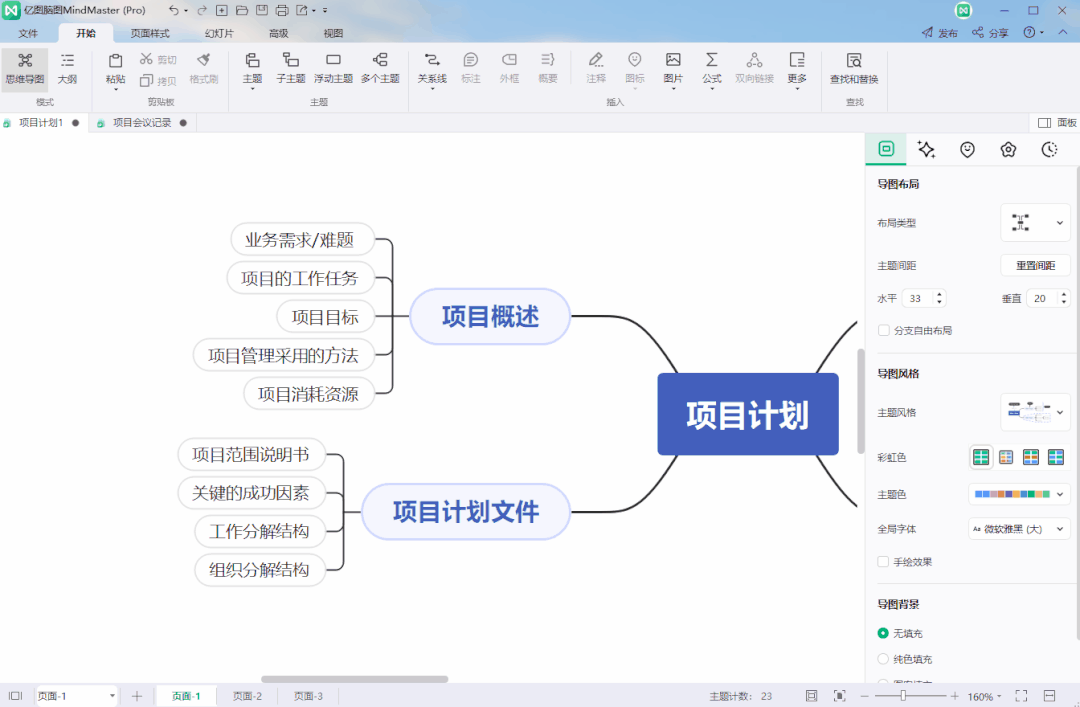
Task: Open the 文件 menu
Action: pos(28,33)
